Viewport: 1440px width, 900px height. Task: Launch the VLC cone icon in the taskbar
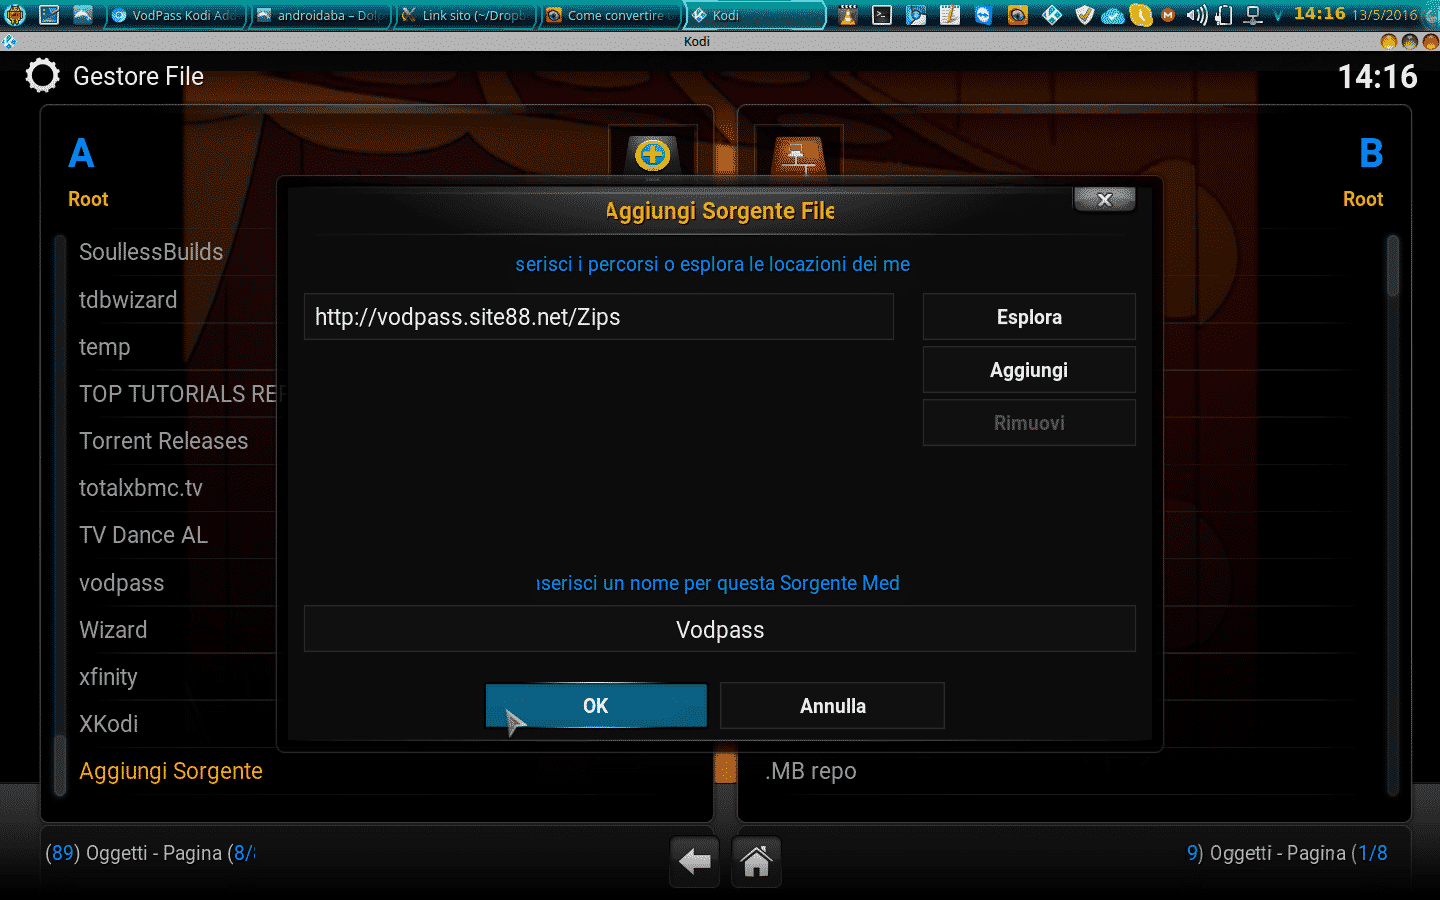848,15
